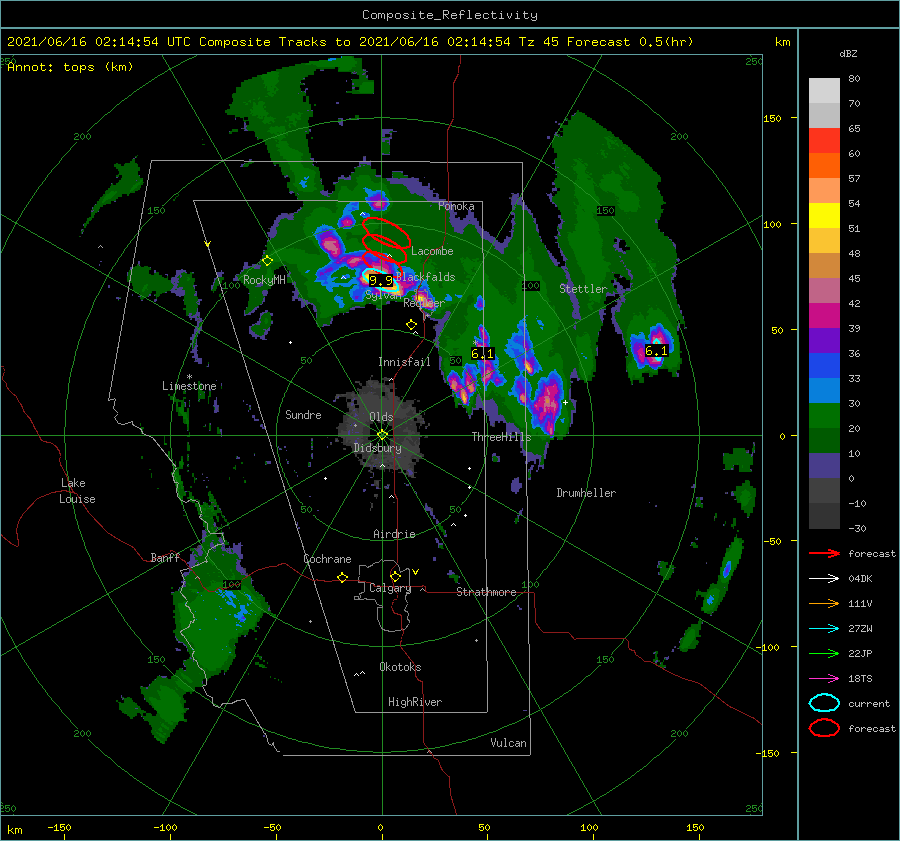Click the HighRiver label
The height and width of the screenshot is (841, 900).
pyautogui.click(x=415, y=702)
